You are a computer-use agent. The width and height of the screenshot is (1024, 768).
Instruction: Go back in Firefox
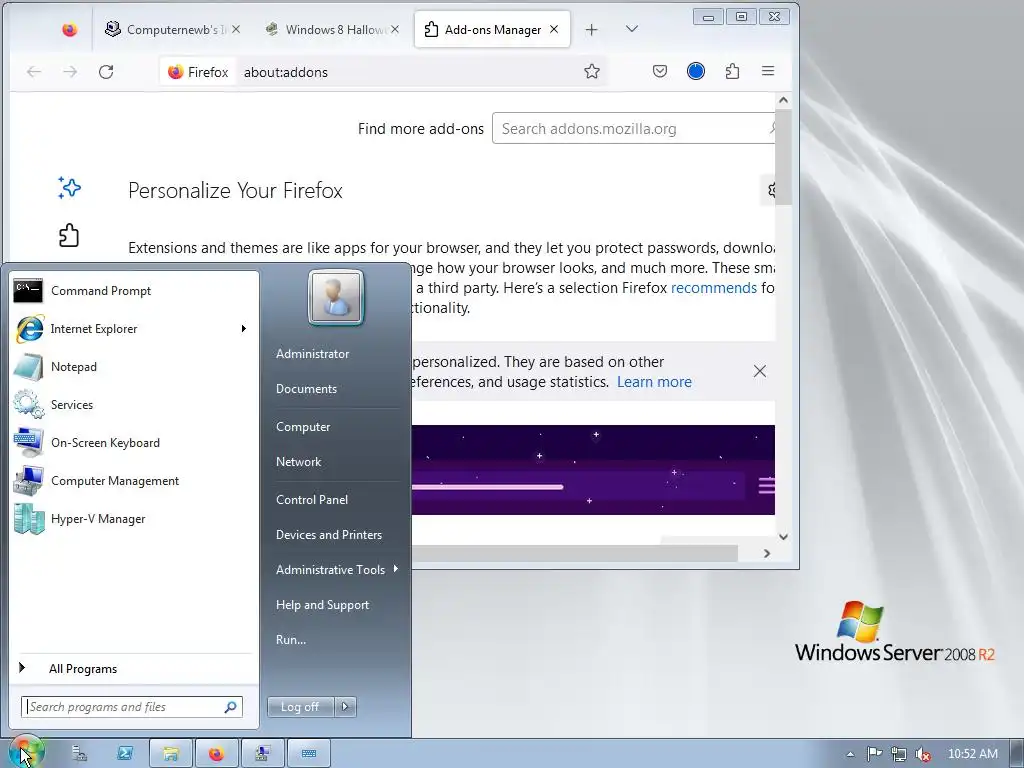[34, 72]
